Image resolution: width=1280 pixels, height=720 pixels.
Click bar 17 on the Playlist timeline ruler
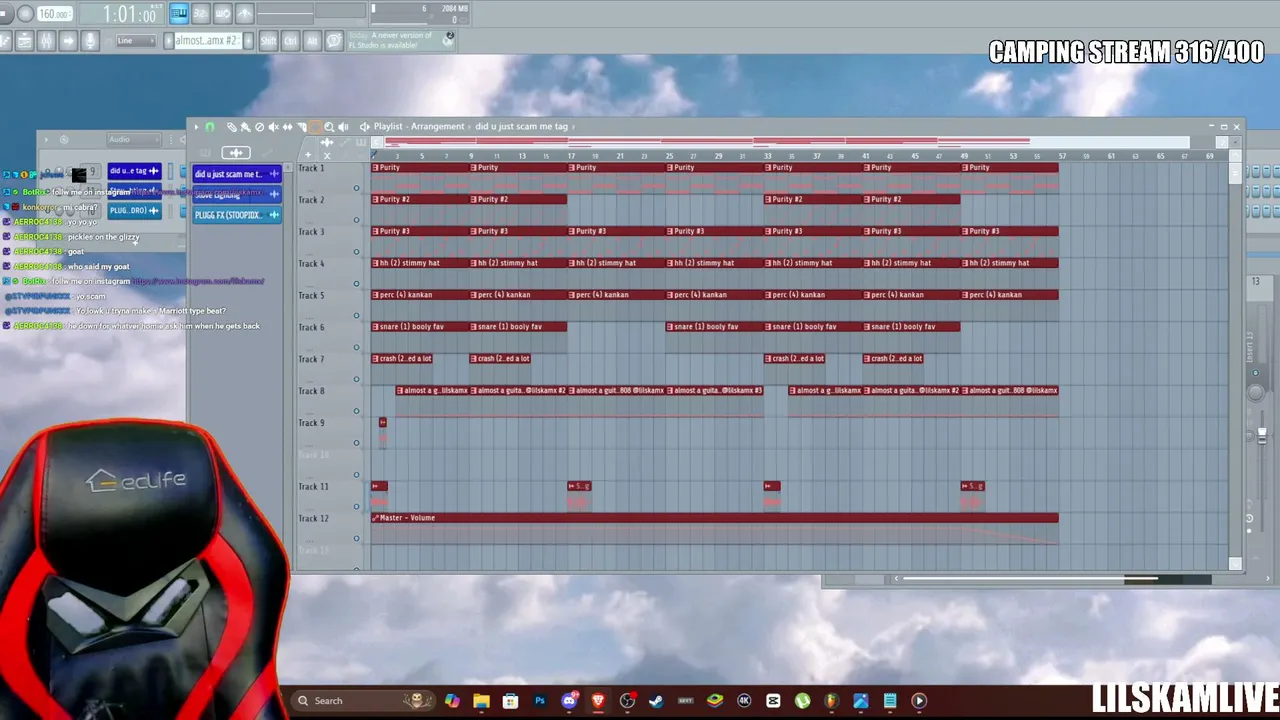coord(571,156)
